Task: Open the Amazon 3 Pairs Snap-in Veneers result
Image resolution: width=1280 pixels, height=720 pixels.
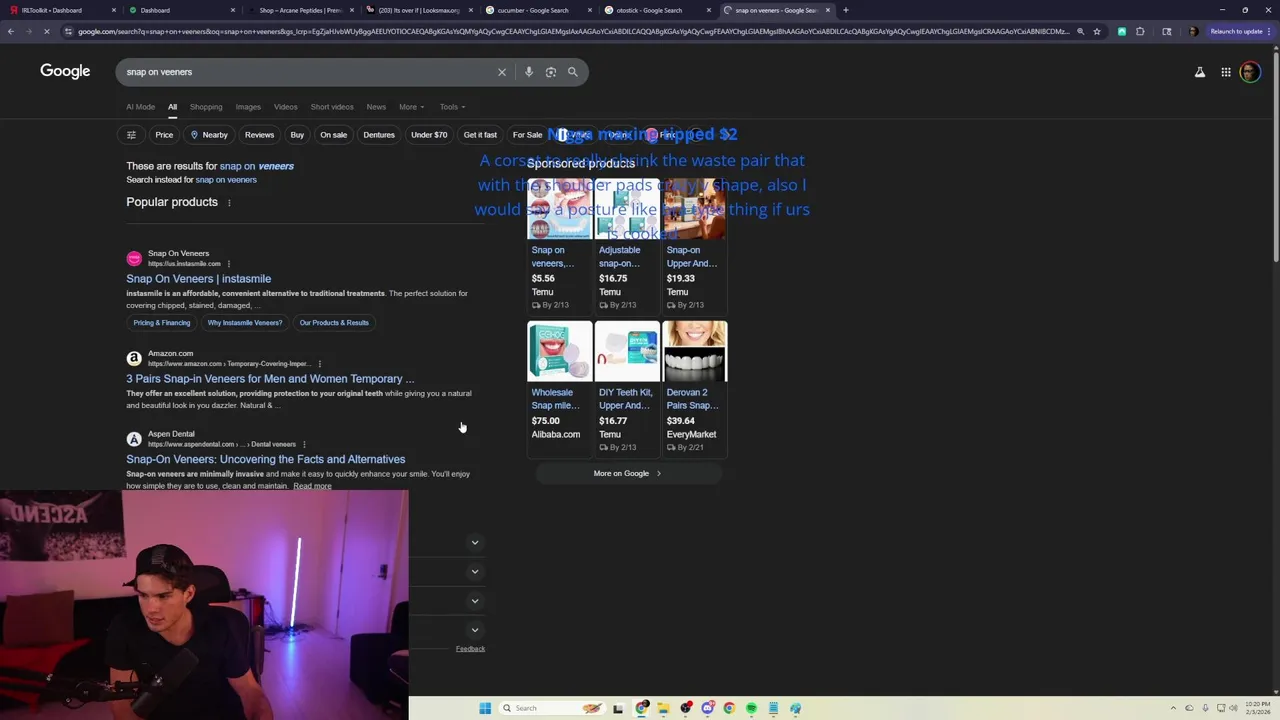Action: 270,379
